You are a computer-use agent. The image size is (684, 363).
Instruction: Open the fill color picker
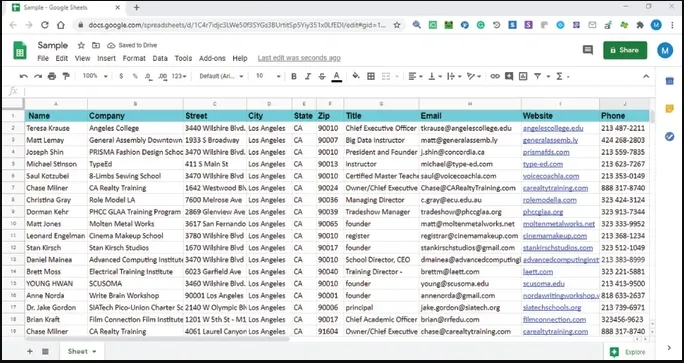point(356,76)
